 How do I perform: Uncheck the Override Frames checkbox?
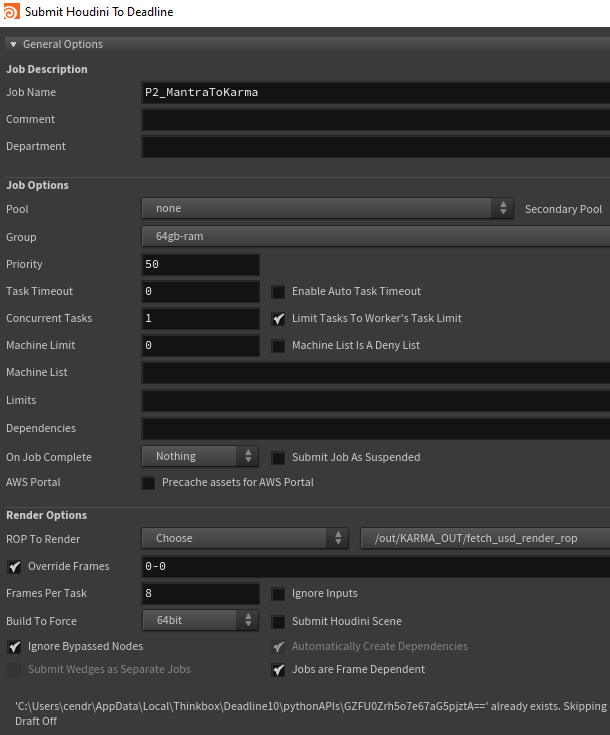(x=14, y=567)
